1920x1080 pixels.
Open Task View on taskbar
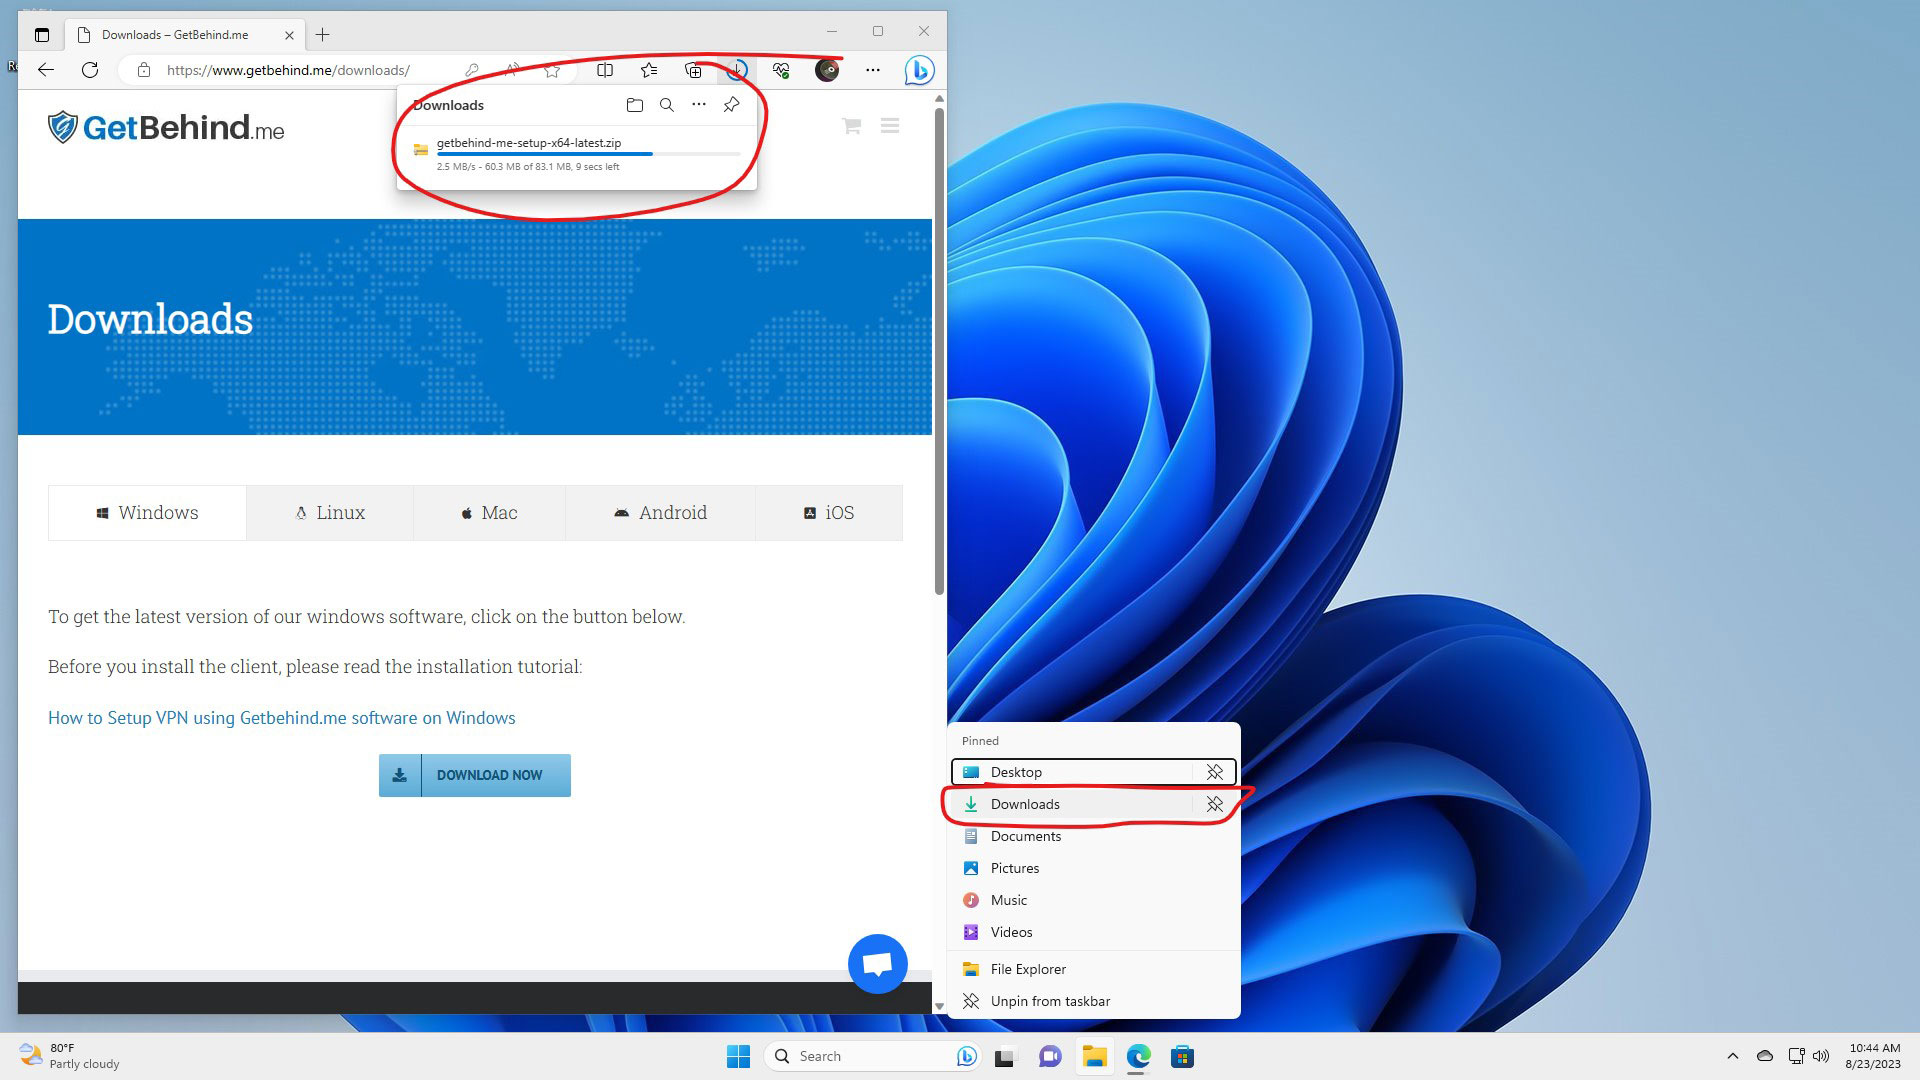(x=1005, y=1056)
